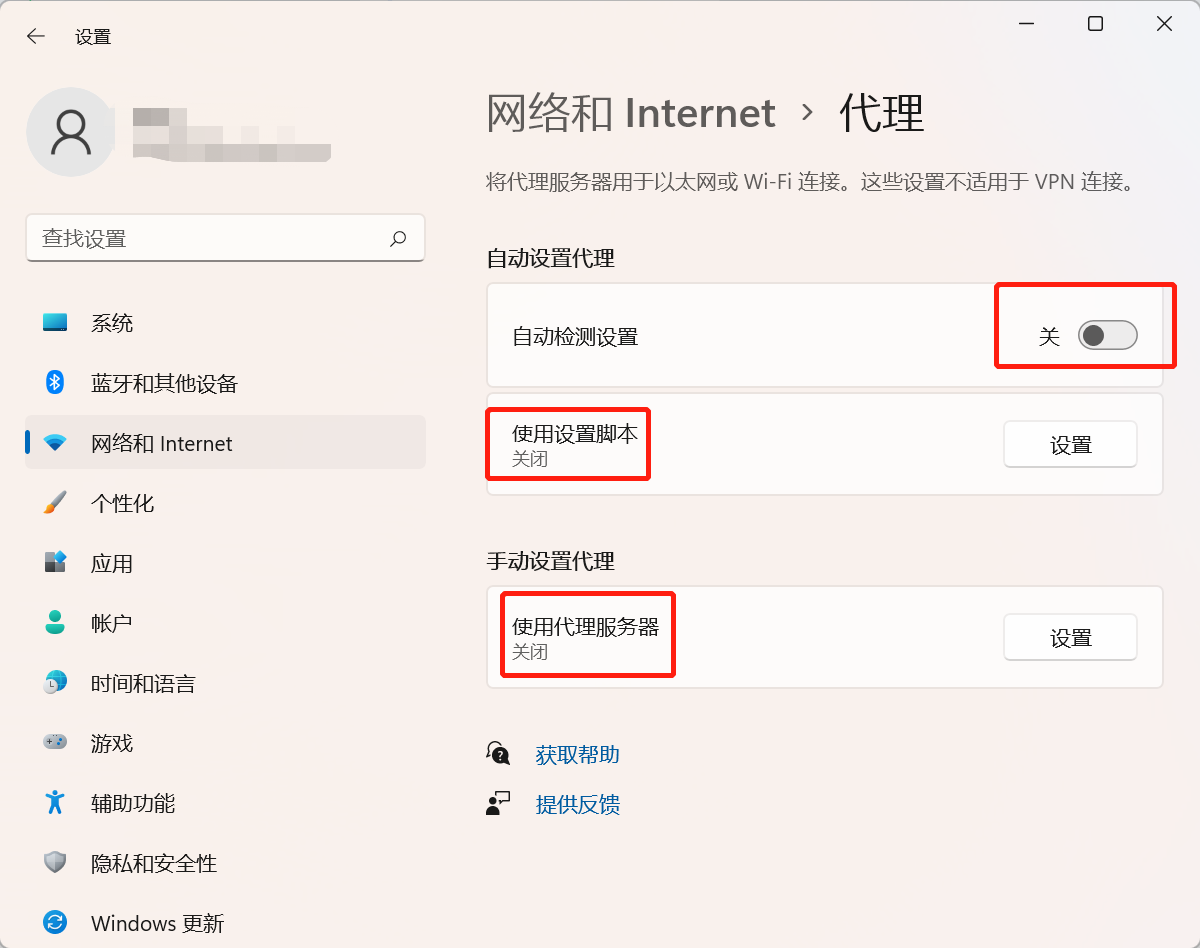Click the Wi-Fi icon for 网络和 Internet
This screenshot has height=948, width=1200.
[x=55, y=443]
